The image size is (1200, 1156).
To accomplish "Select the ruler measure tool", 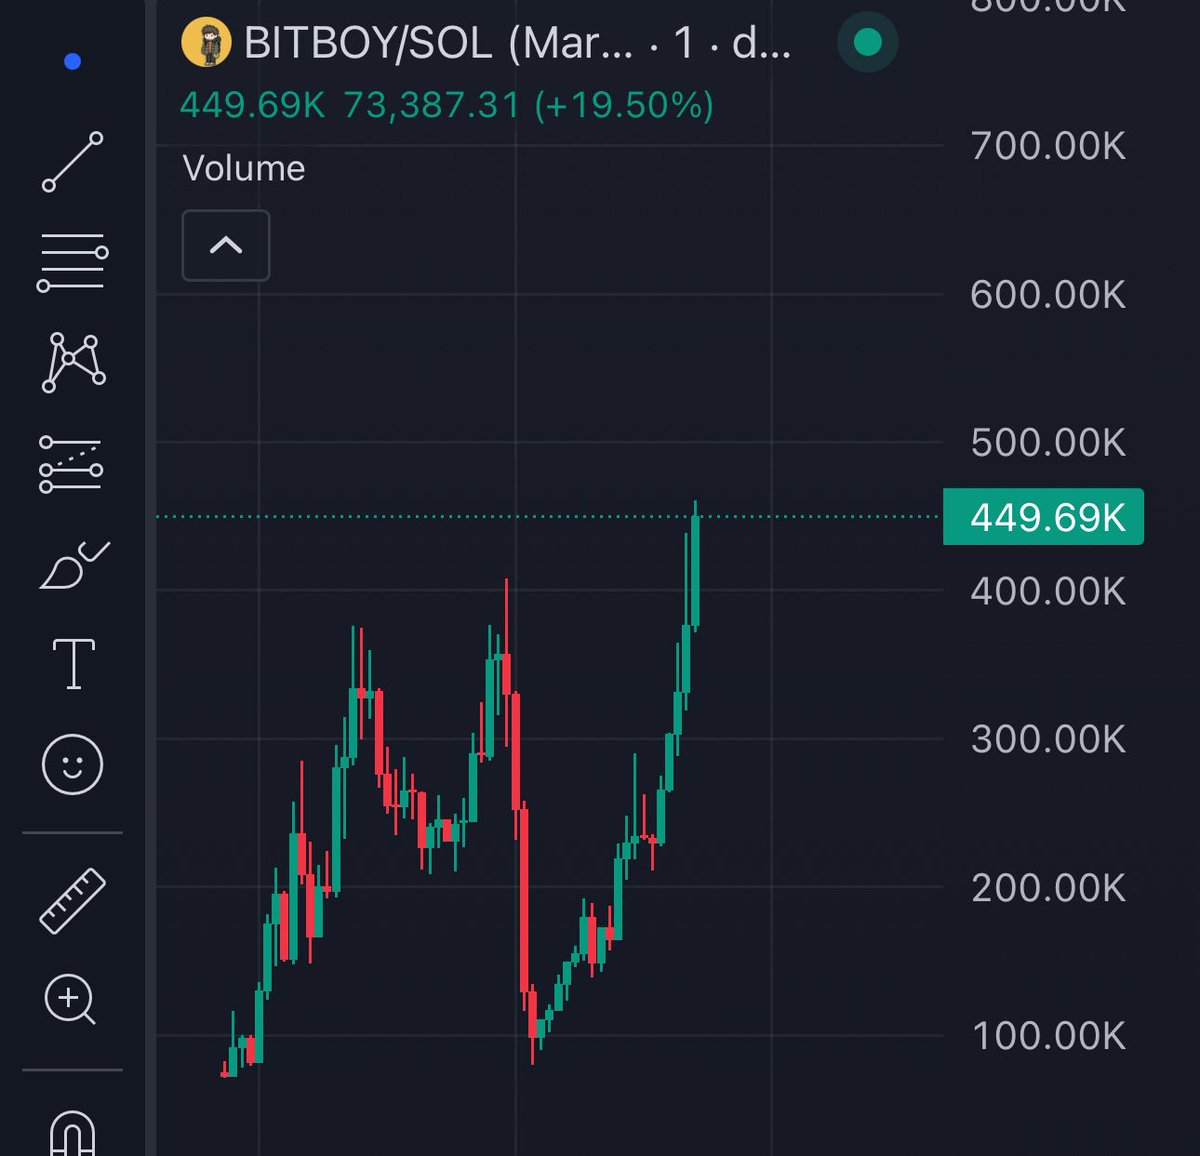I will point(72,901).
